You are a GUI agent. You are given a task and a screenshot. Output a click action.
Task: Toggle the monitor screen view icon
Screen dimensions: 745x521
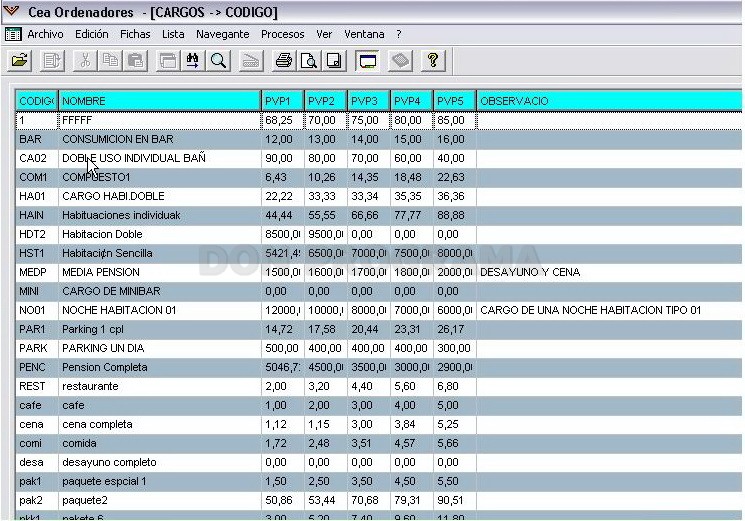(x=367, y=61)
